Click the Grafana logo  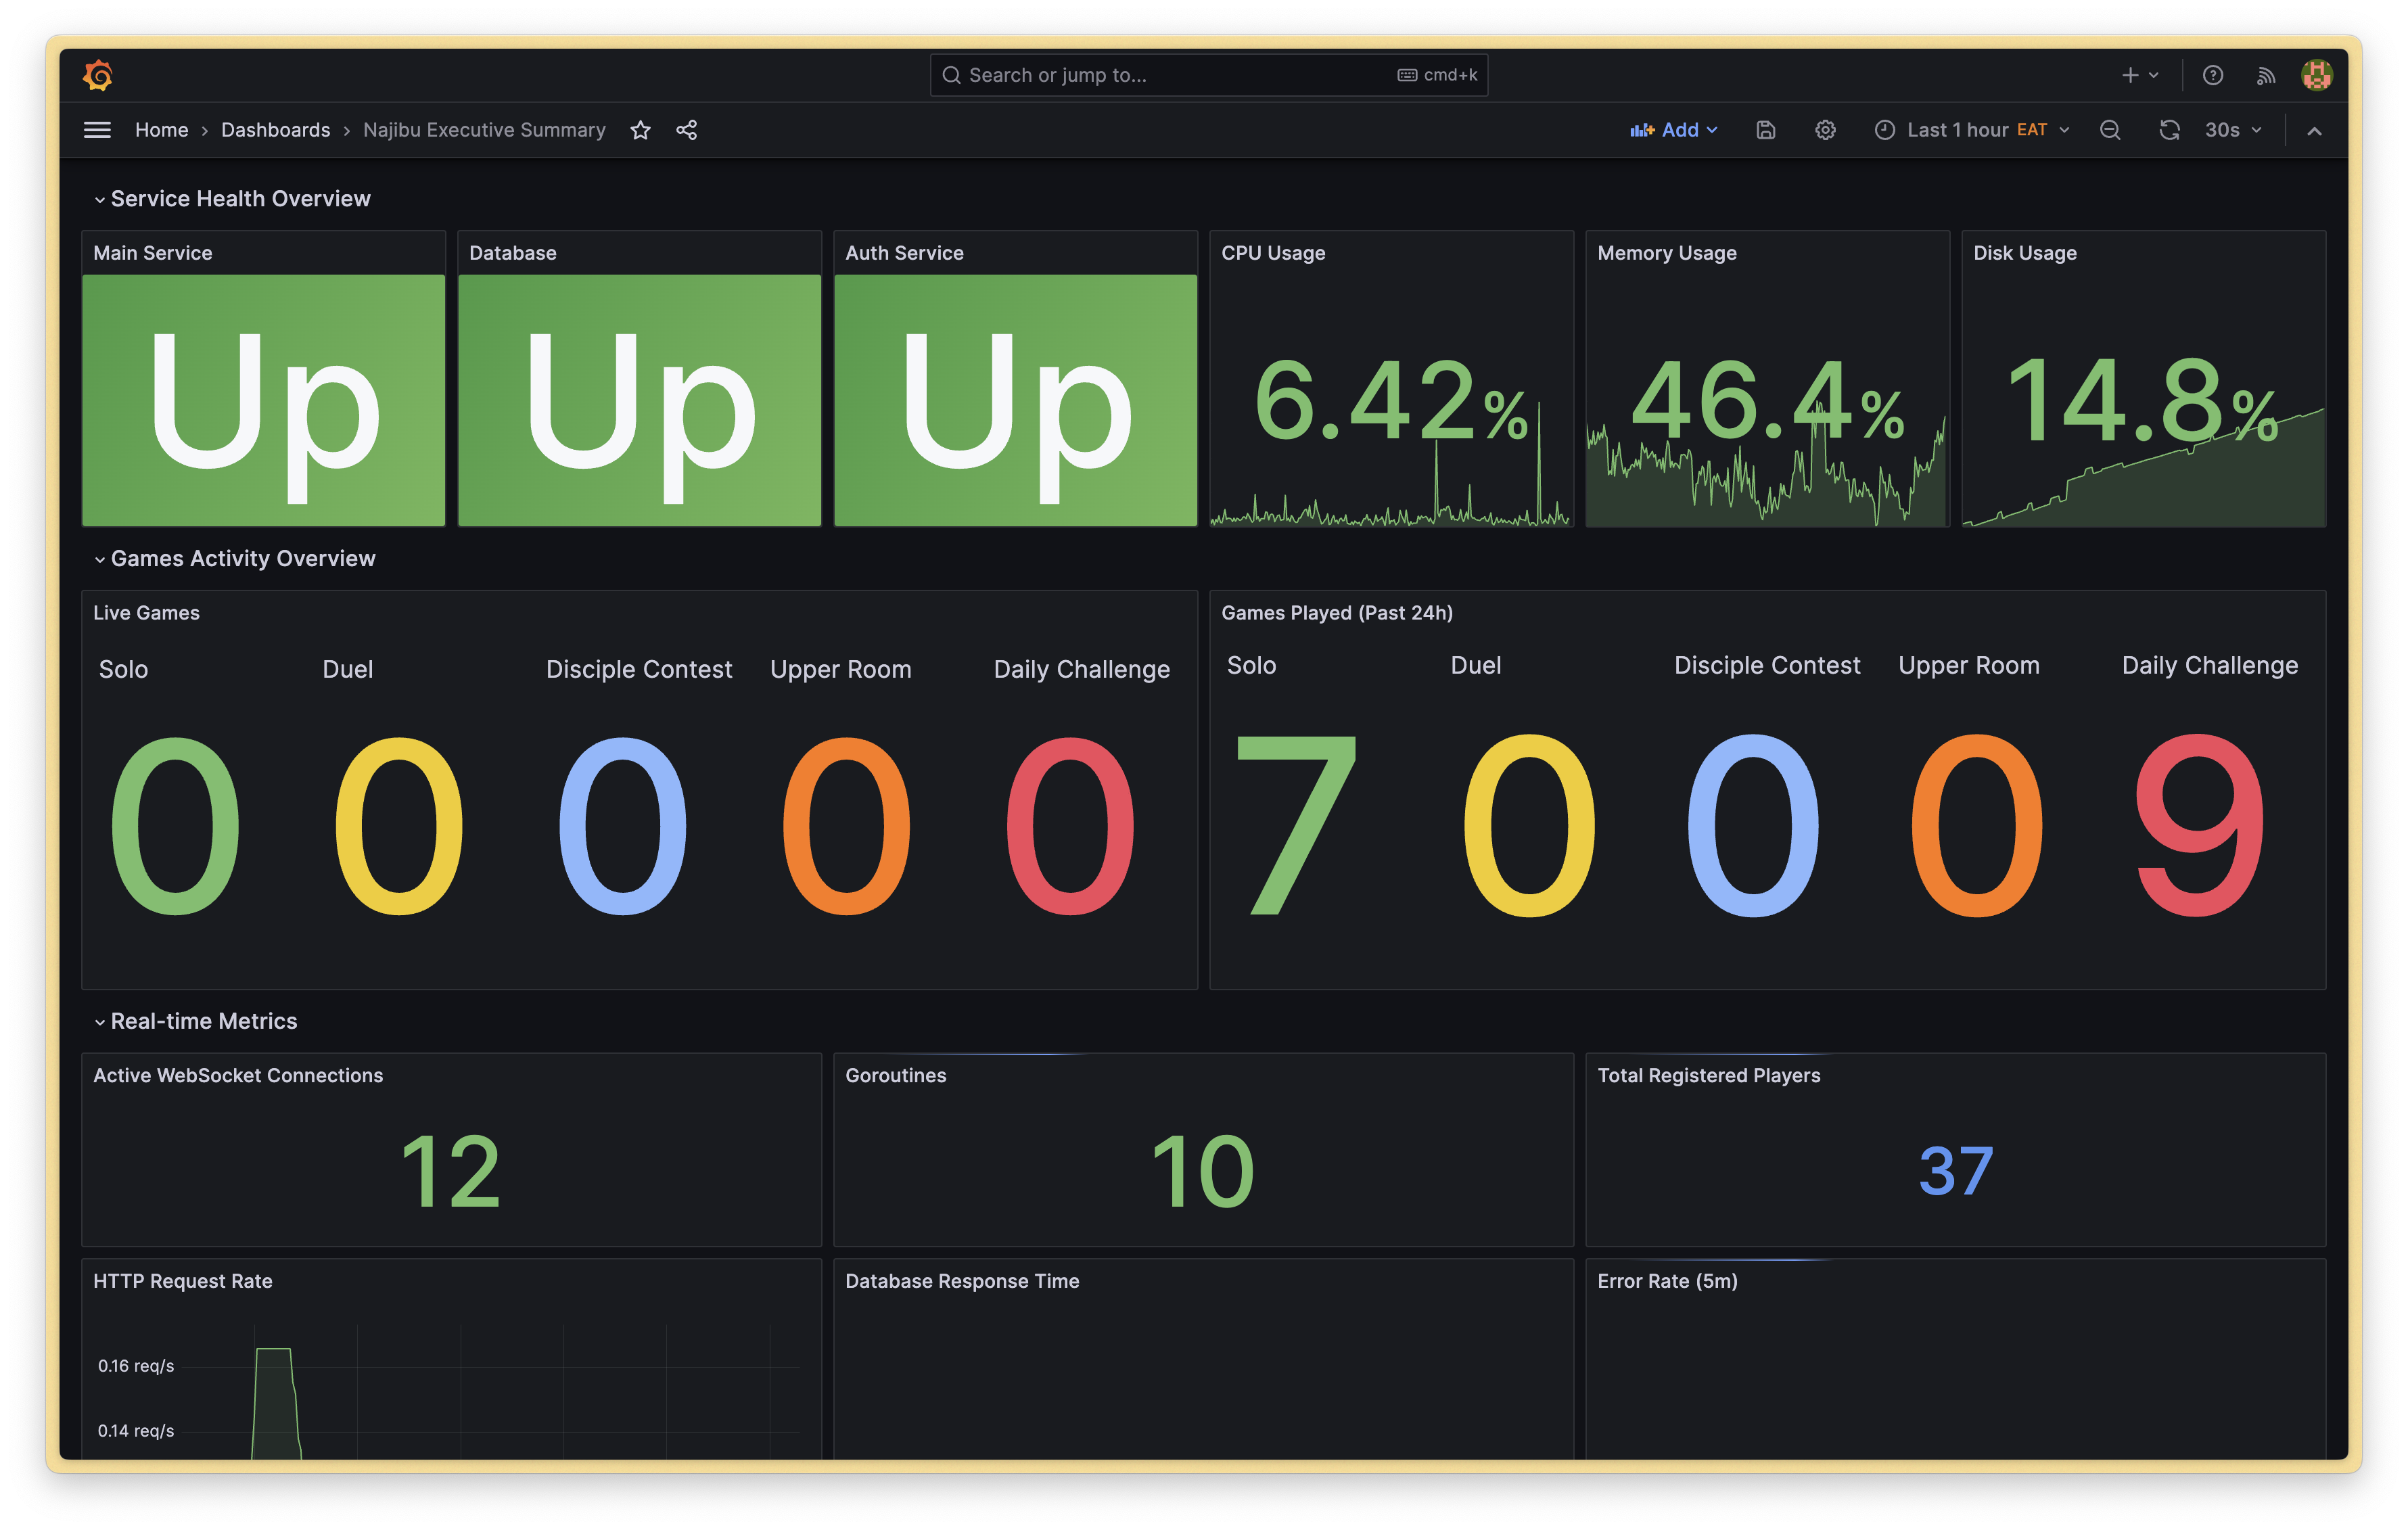click(98, 75)
